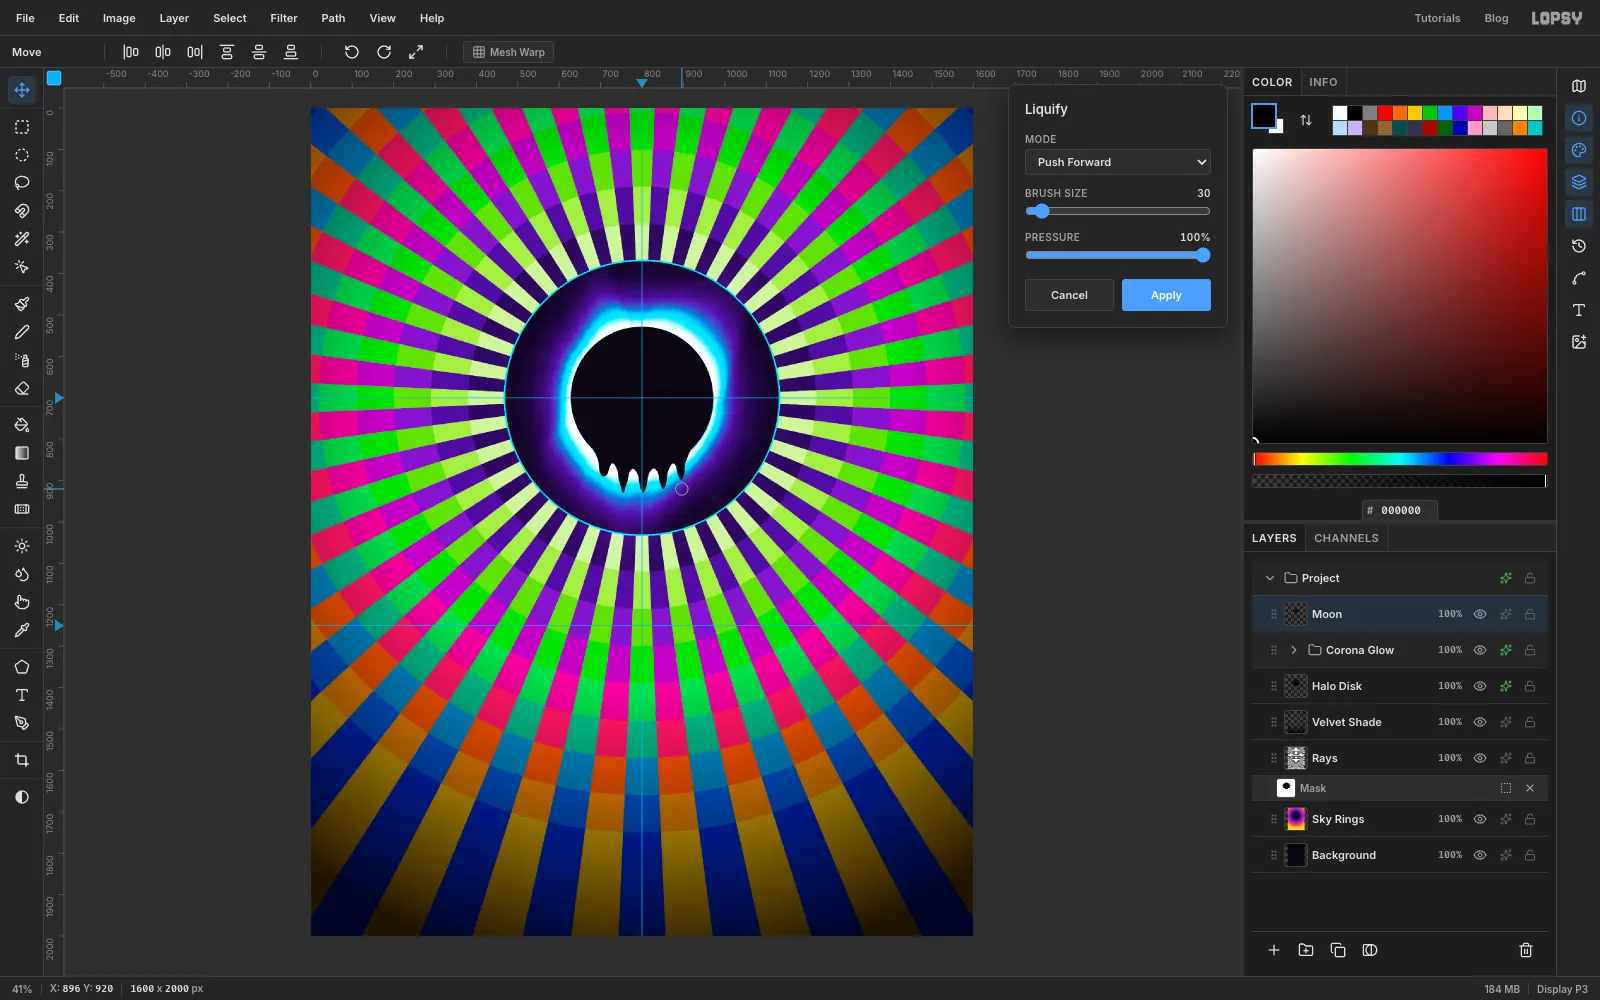Select the Move tool in left toolbar
The width and height of the screenshot is (1600, 1000).
click(x=22, y=90)
